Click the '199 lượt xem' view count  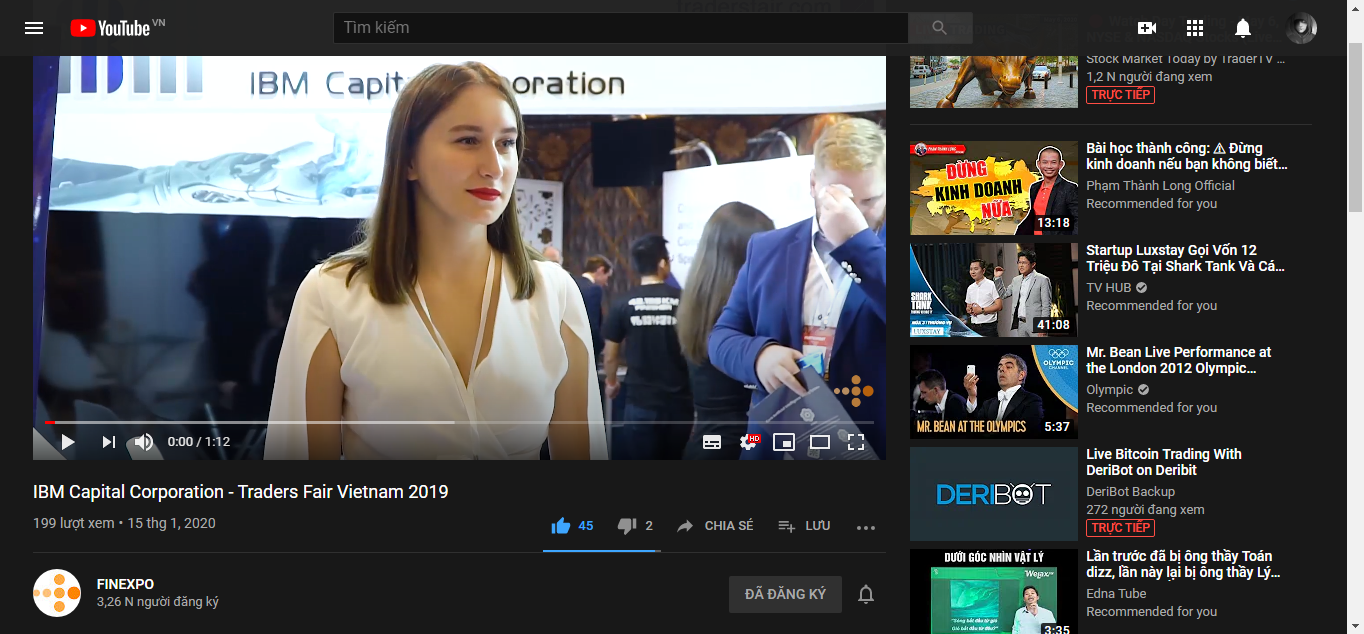pyautogui.click(x=73, y=523)
